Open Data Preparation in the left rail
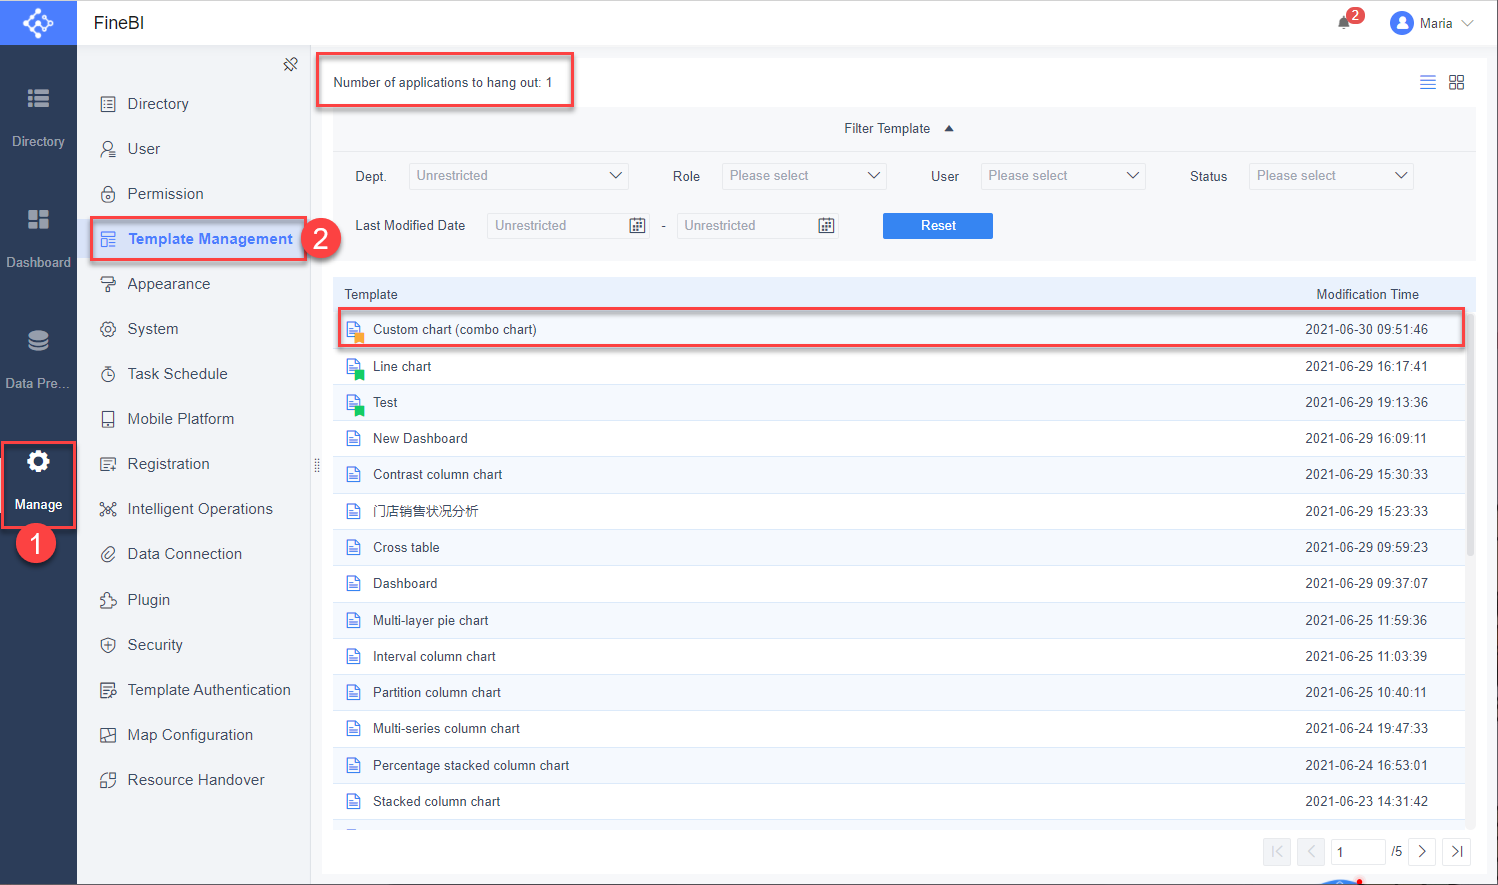The width and height of the screenshot is (1498, 885). tap(38, 355)
